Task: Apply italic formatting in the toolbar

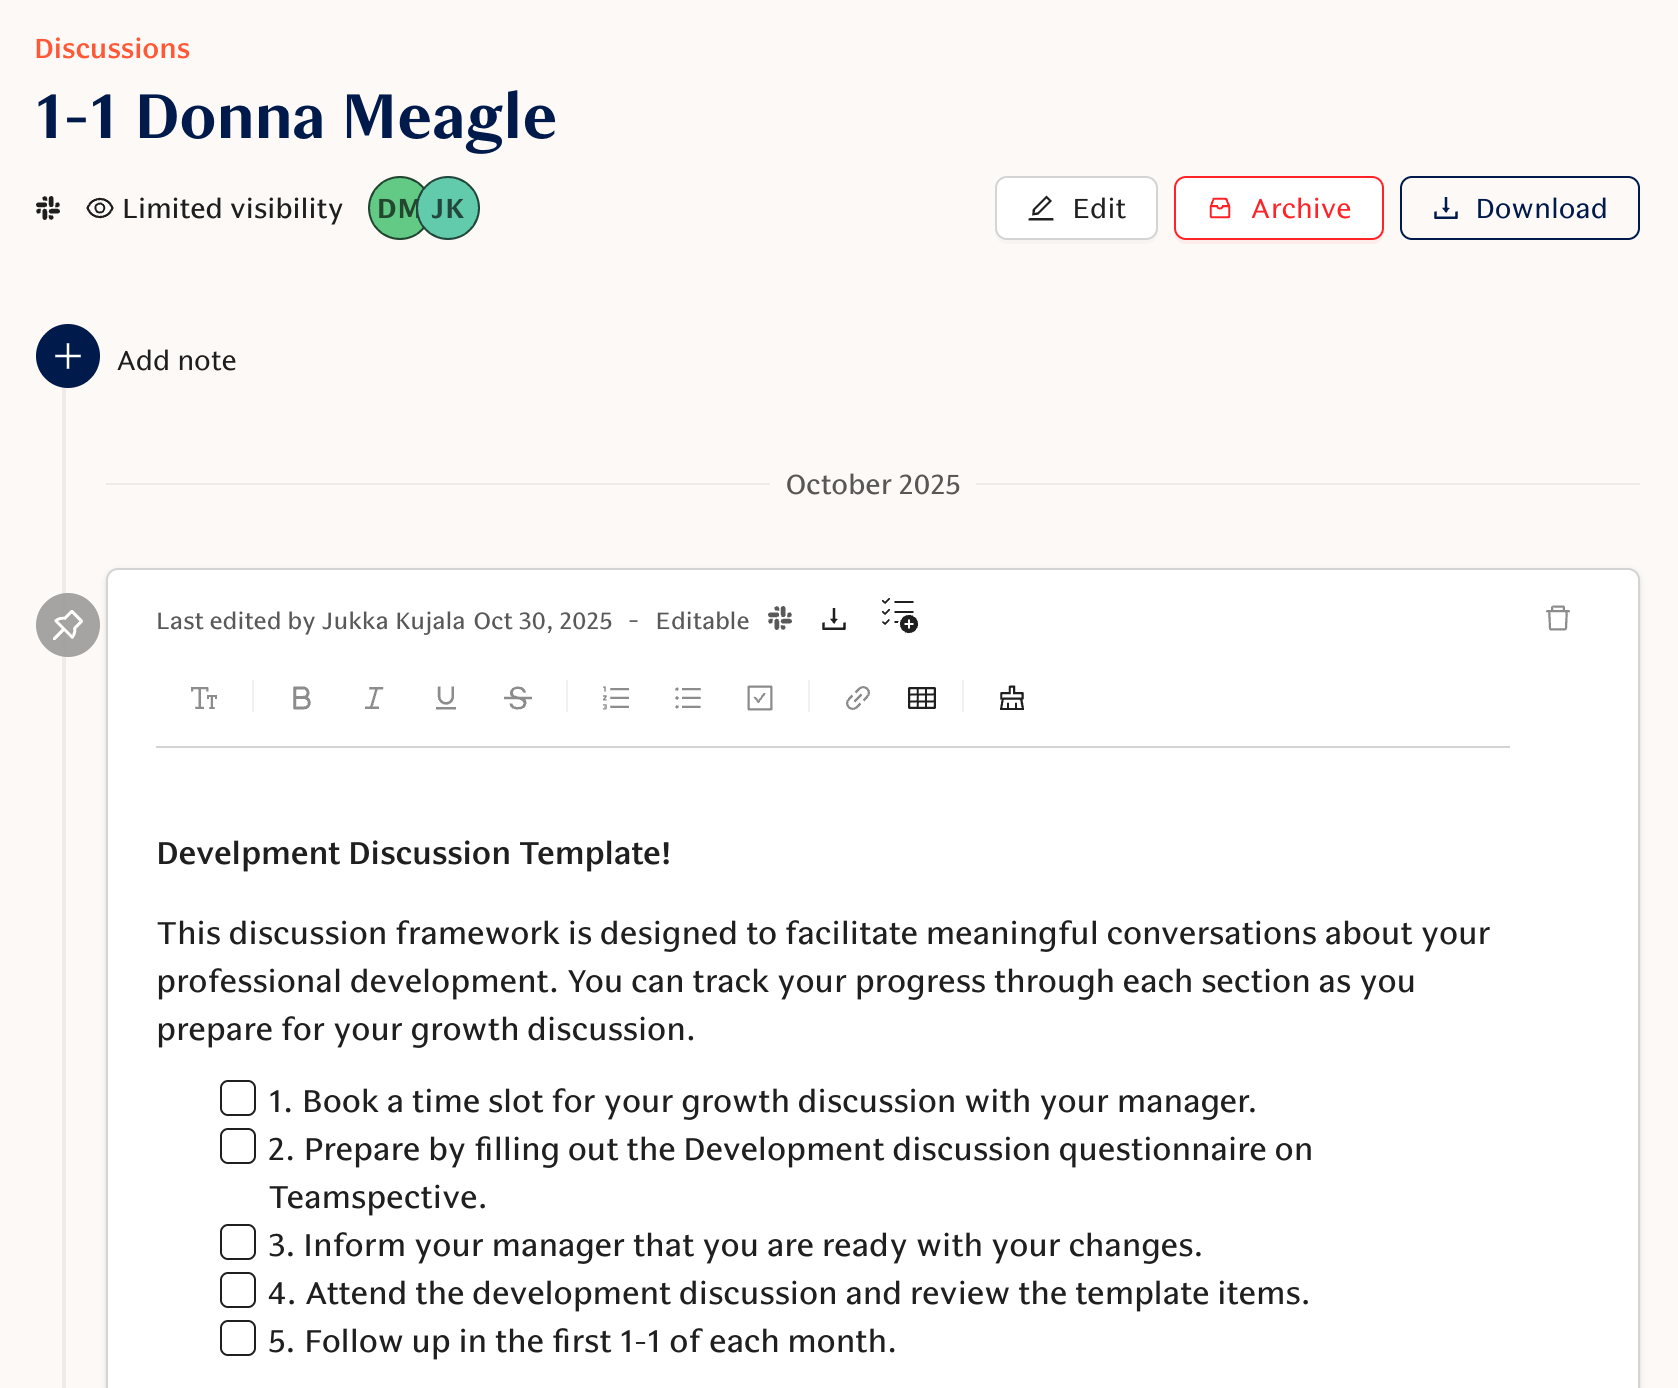Action: [373, 698]
